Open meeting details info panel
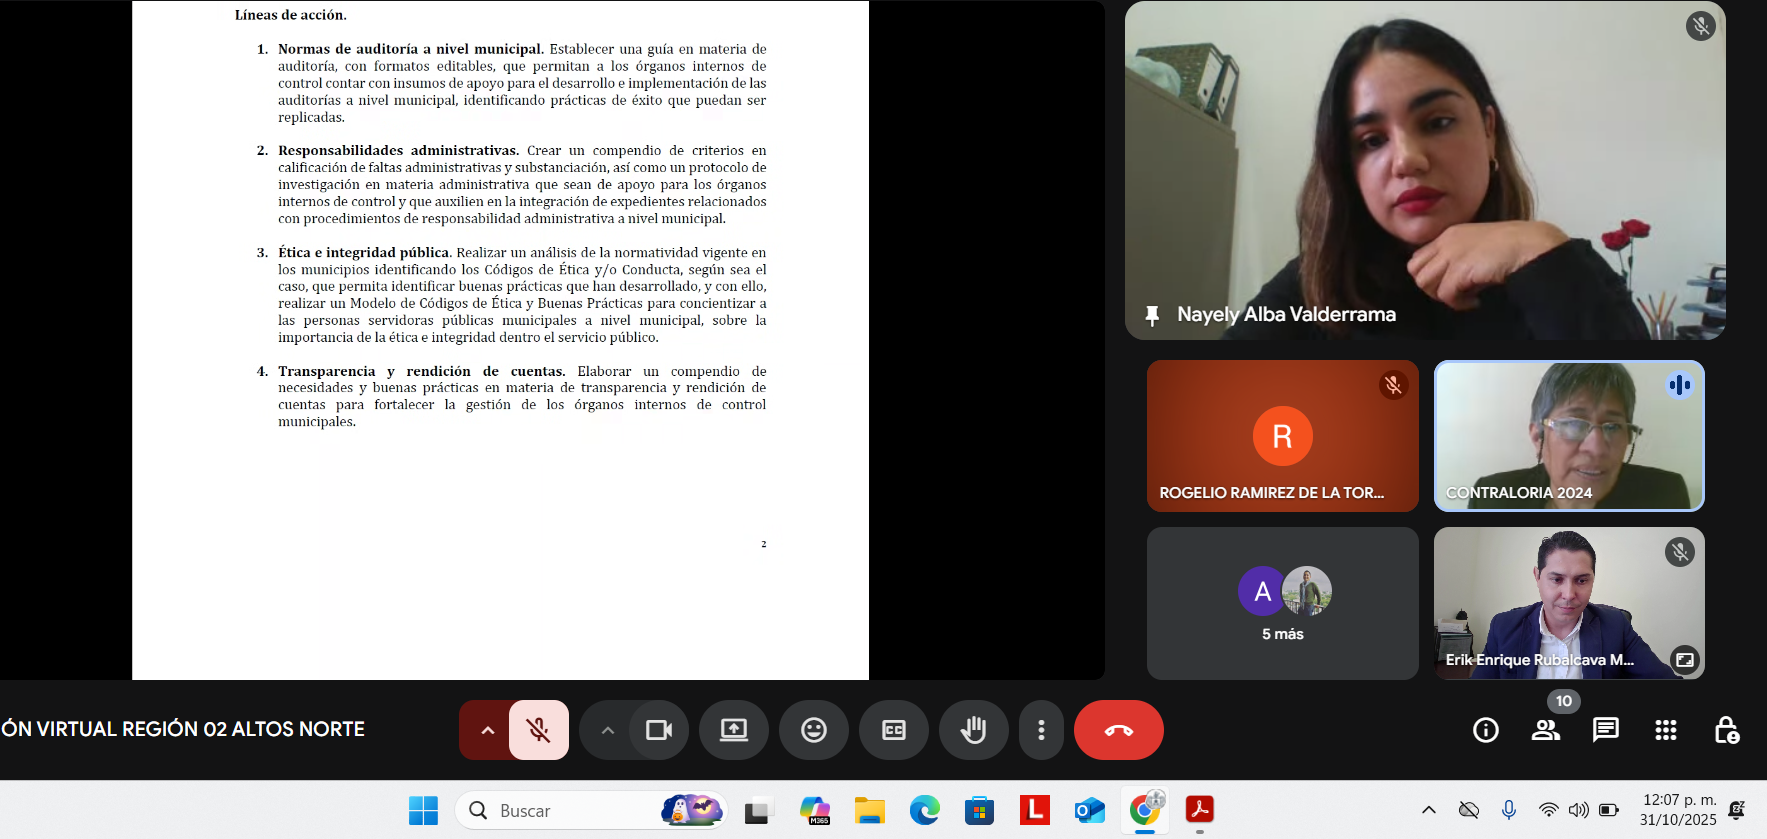Screen dimensions: 1767x839 [x=1486, y=730]
